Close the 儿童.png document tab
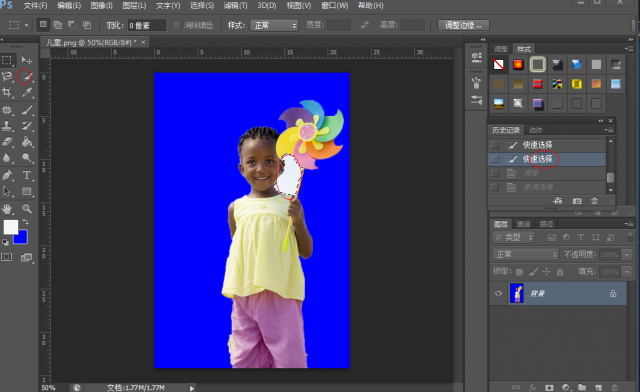This screenshot has height=392, width=640. point(143,42)
